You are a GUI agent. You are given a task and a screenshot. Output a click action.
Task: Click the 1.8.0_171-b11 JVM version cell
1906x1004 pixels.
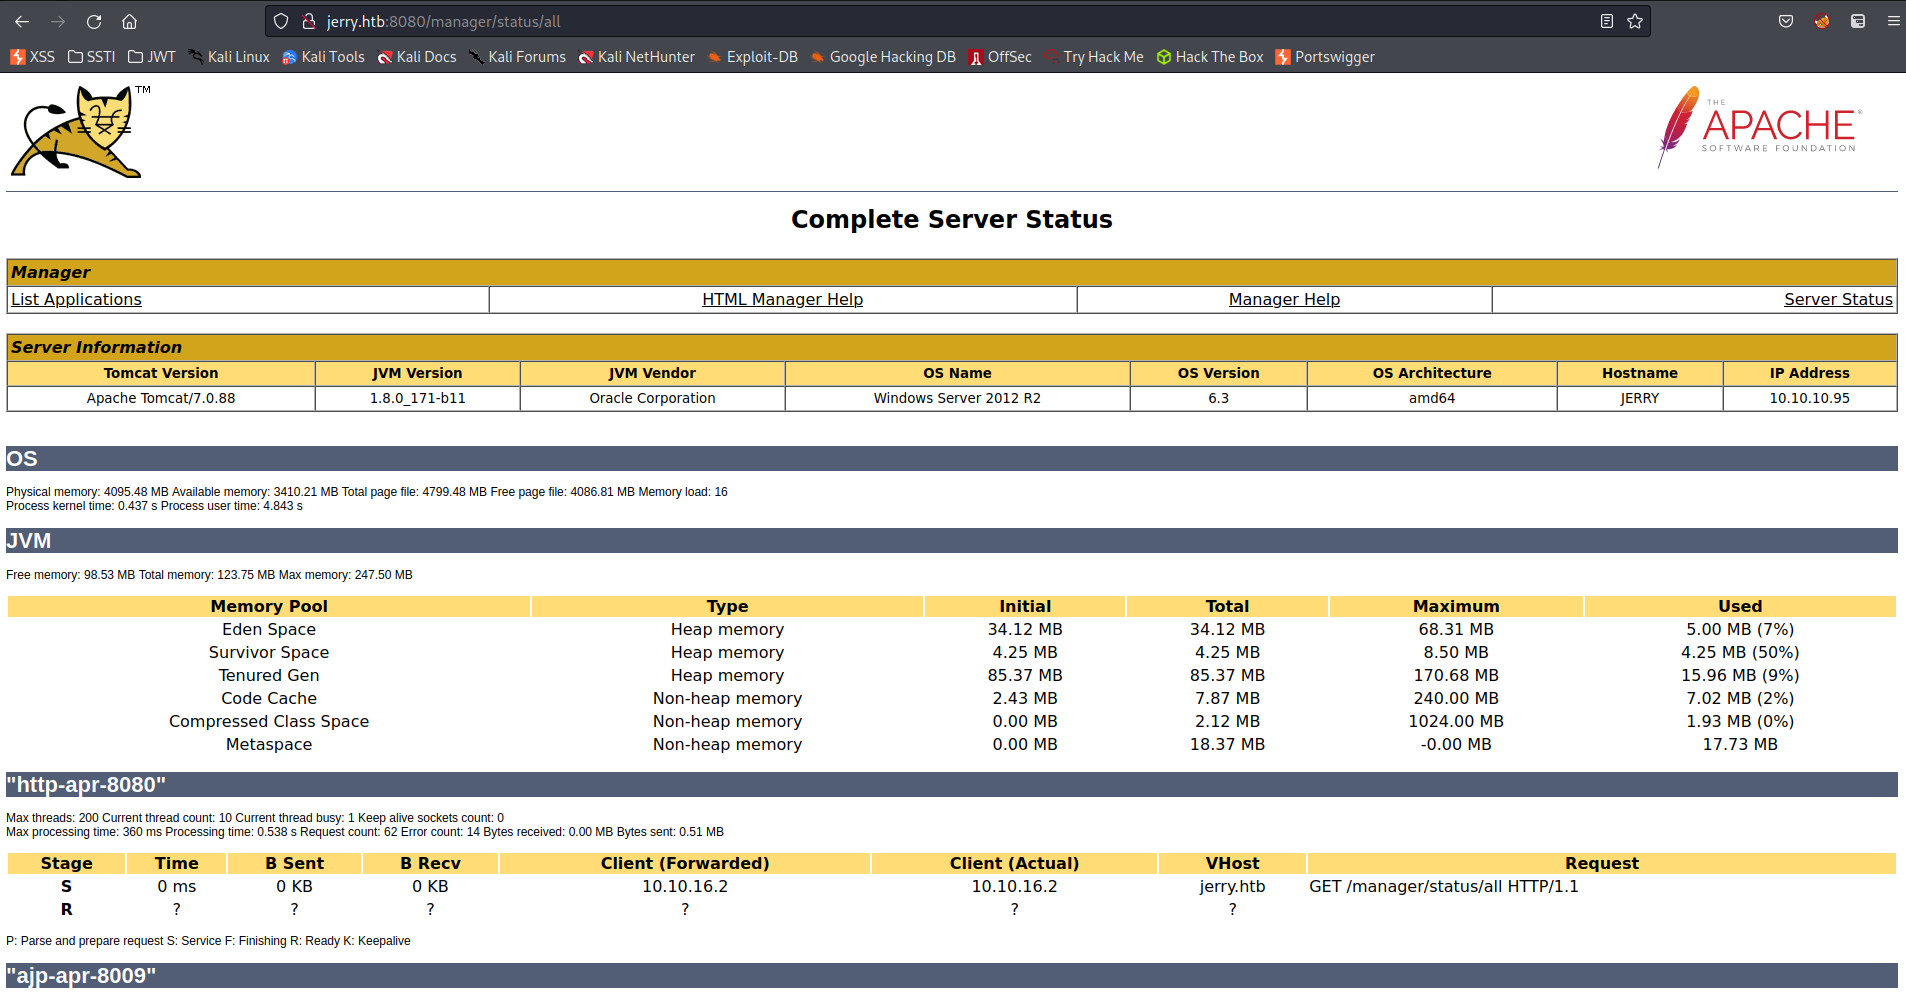418,398
